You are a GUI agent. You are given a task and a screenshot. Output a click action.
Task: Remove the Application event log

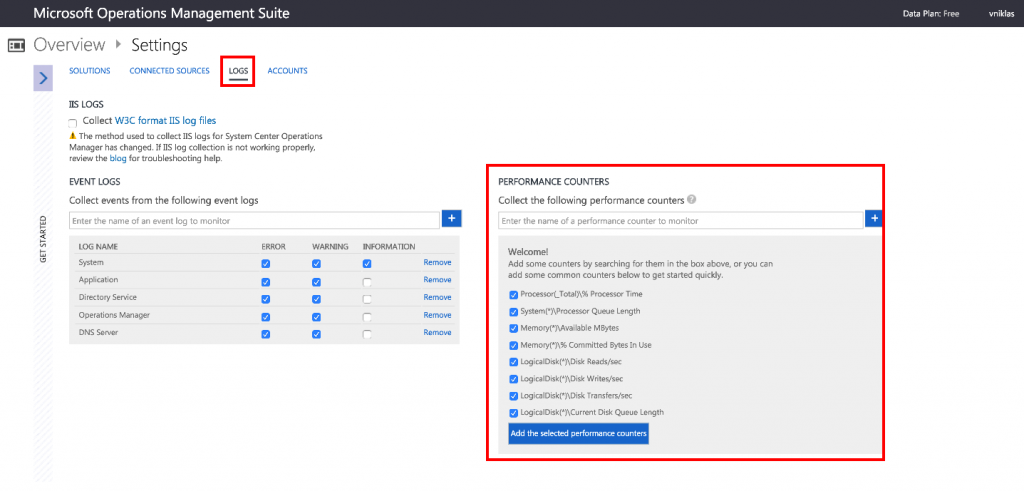coord(437,279)
